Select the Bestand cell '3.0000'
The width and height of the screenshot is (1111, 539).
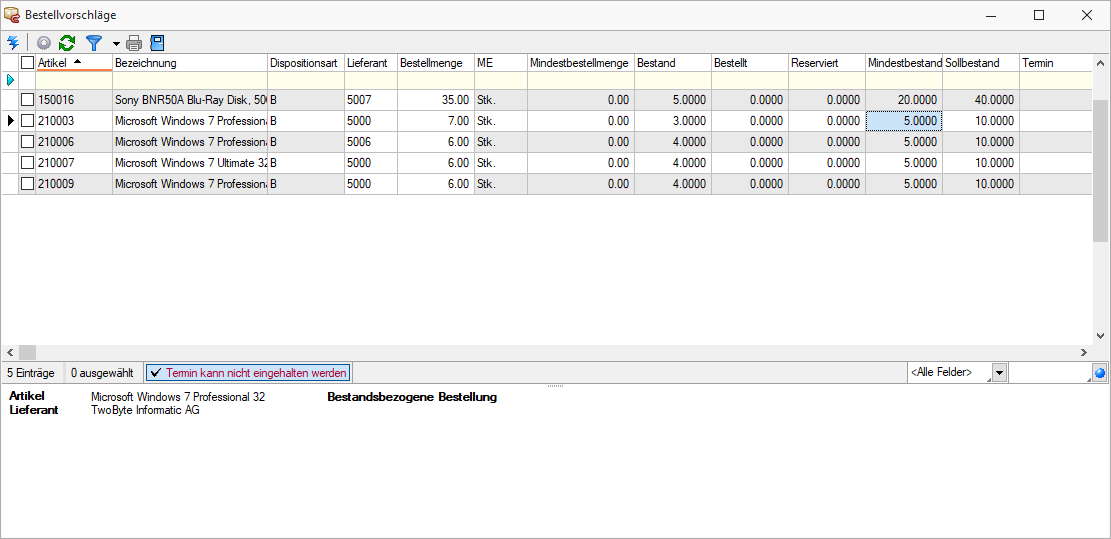pos(672,121)
